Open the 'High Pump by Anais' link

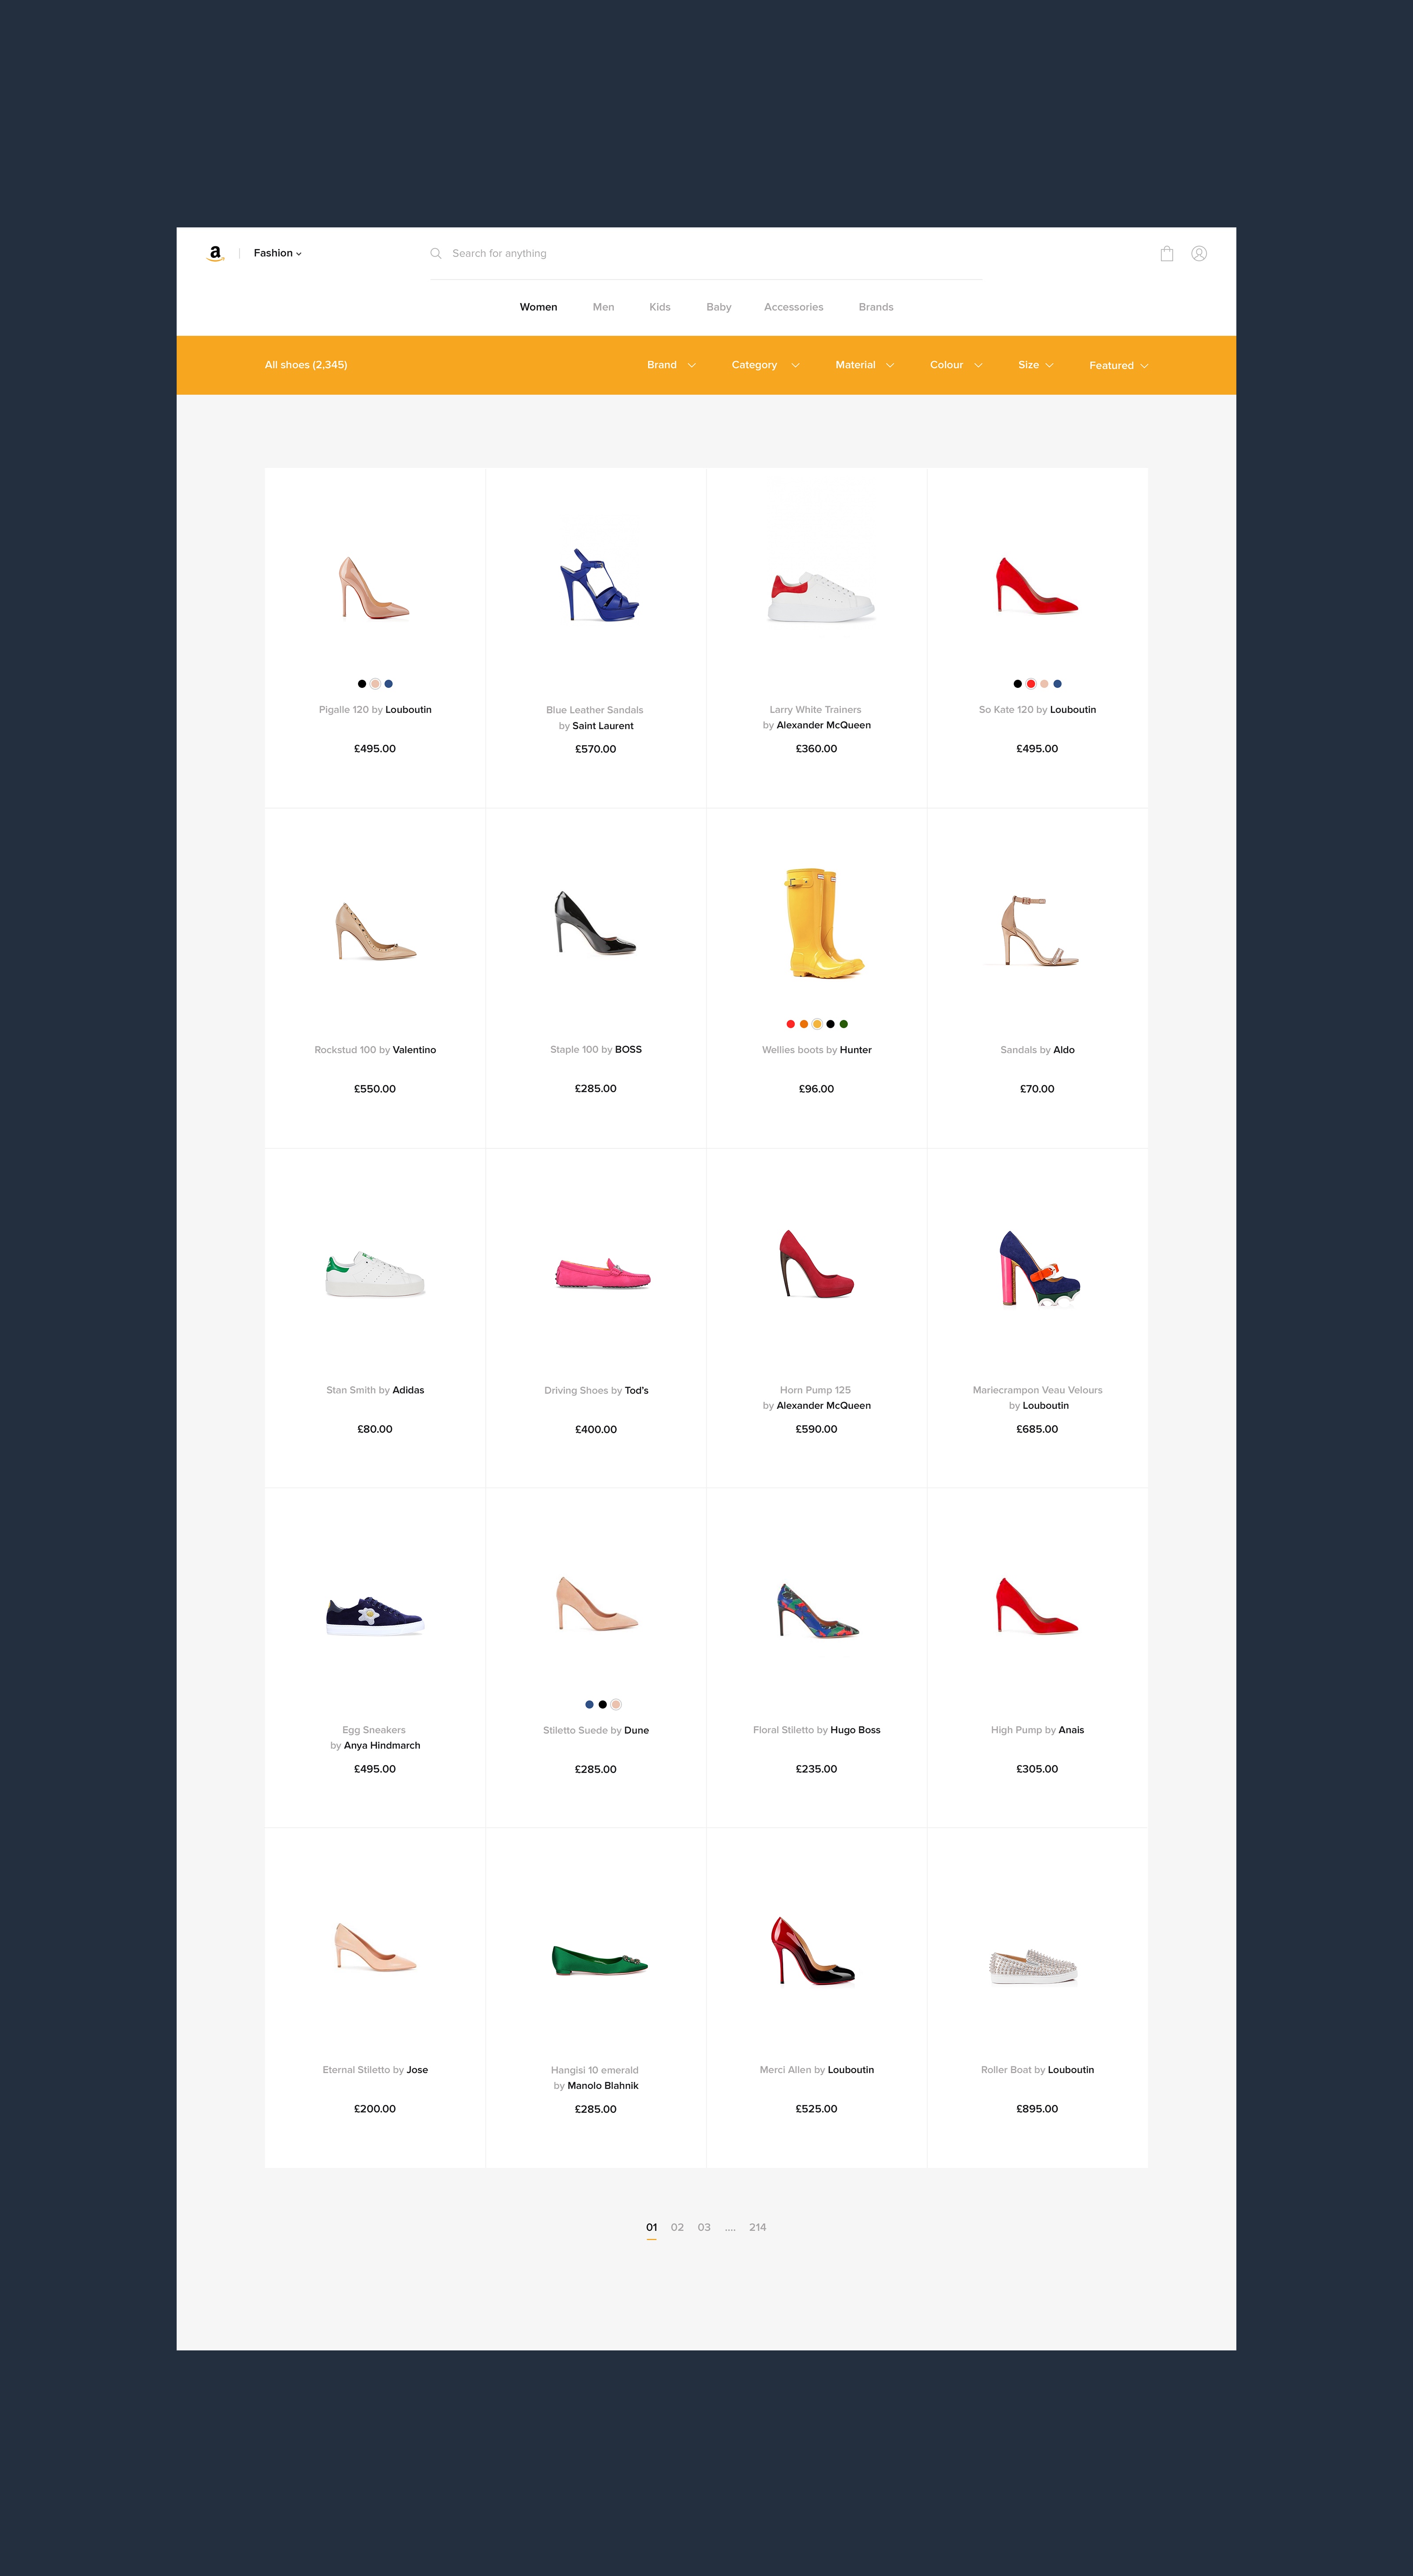point(1037,1730)
